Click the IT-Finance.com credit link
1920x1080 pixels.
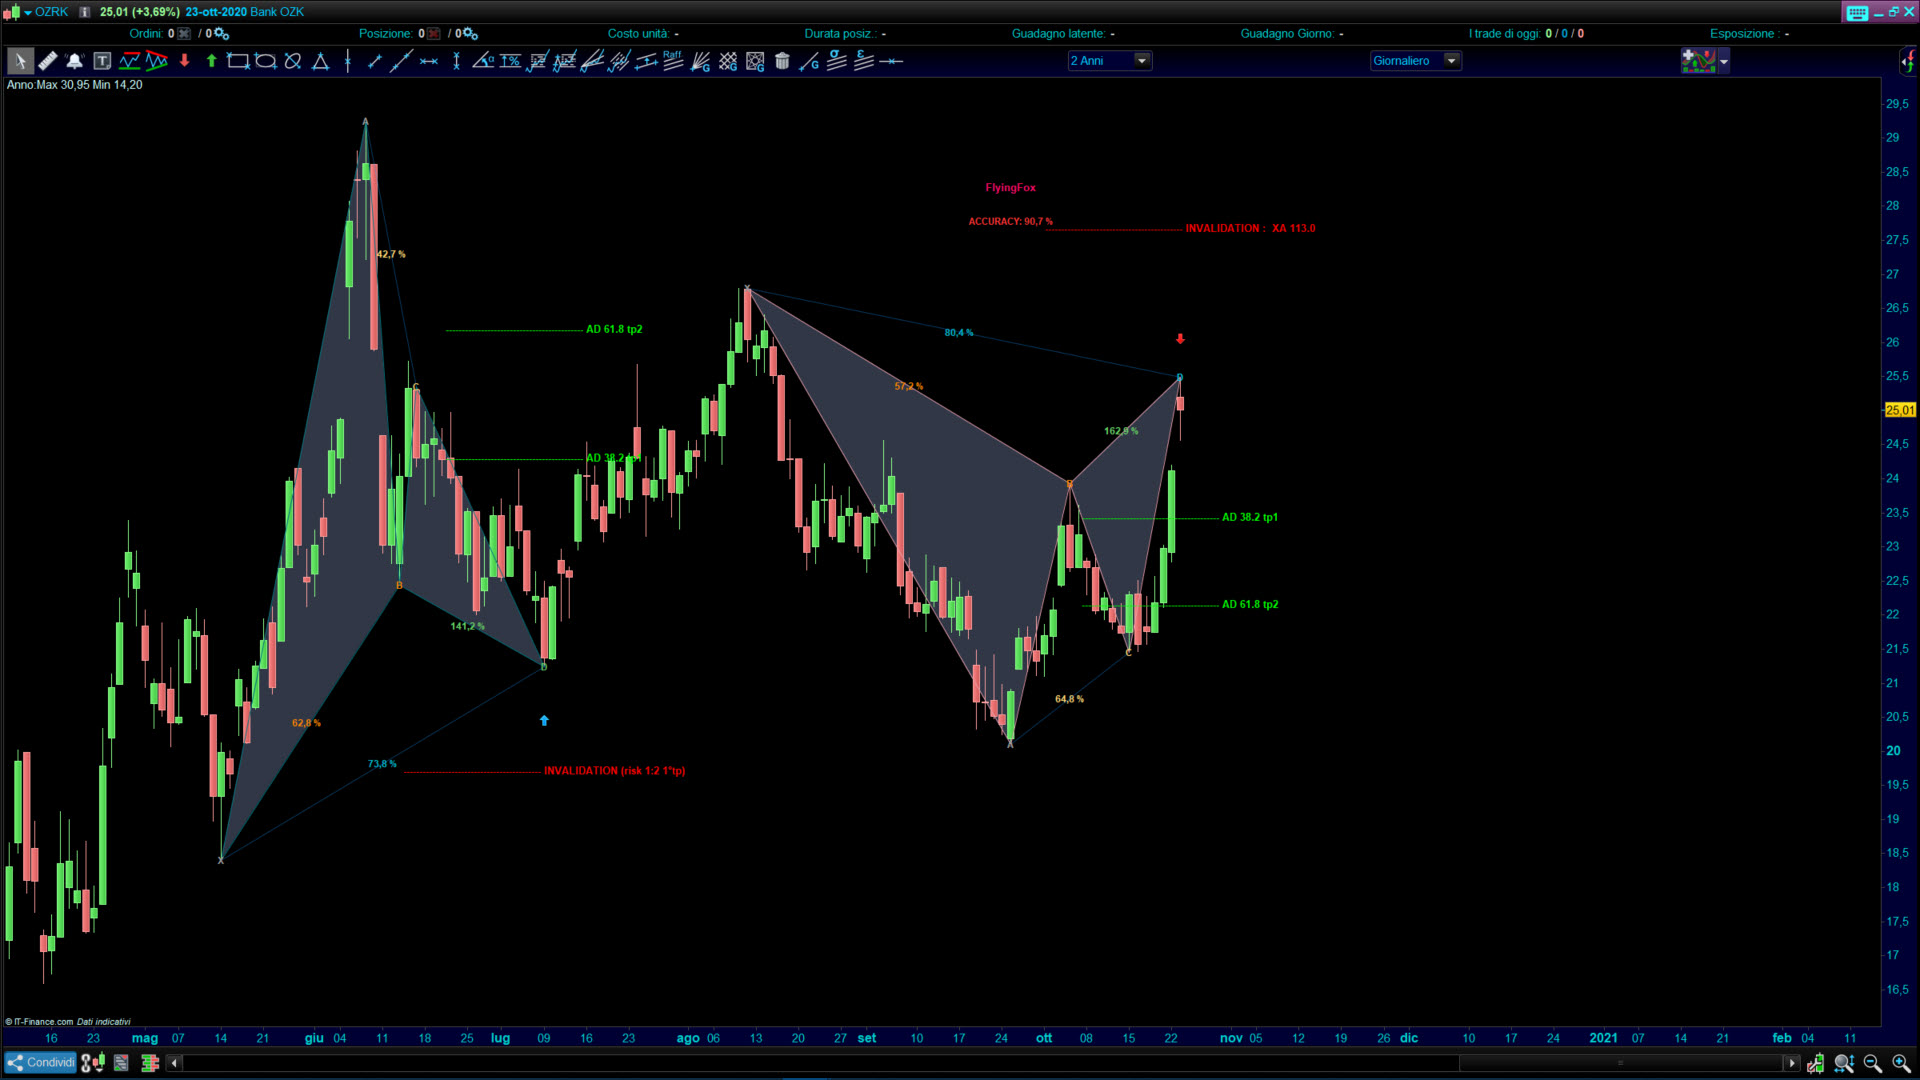tap(43, 1022)
